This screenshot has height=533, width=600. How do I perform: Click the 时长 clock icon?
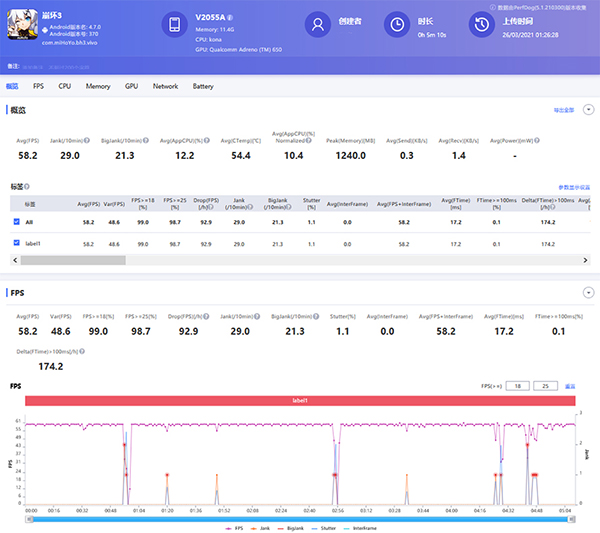click(x=397, y=26)
